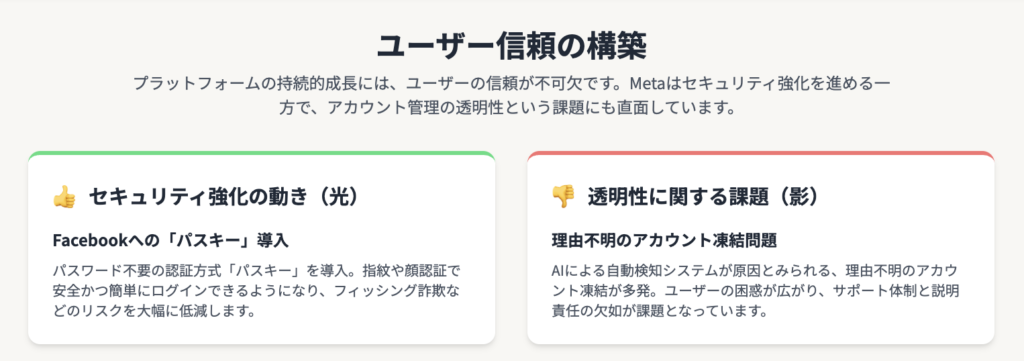Click the line starting with 安全かつ簡単にログイン

(261, 290)
